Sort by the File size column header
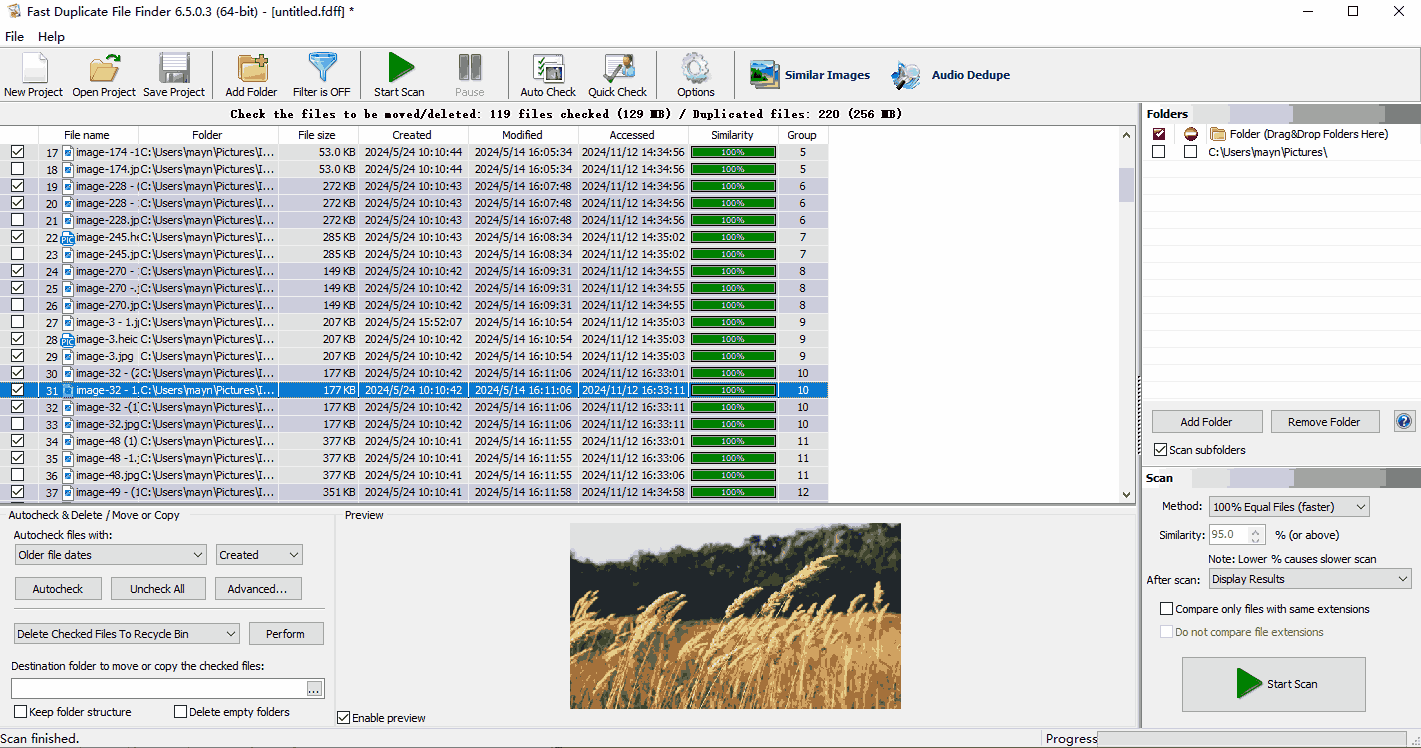This screenshot has height=748, width=1421. [x=317, y=135]
